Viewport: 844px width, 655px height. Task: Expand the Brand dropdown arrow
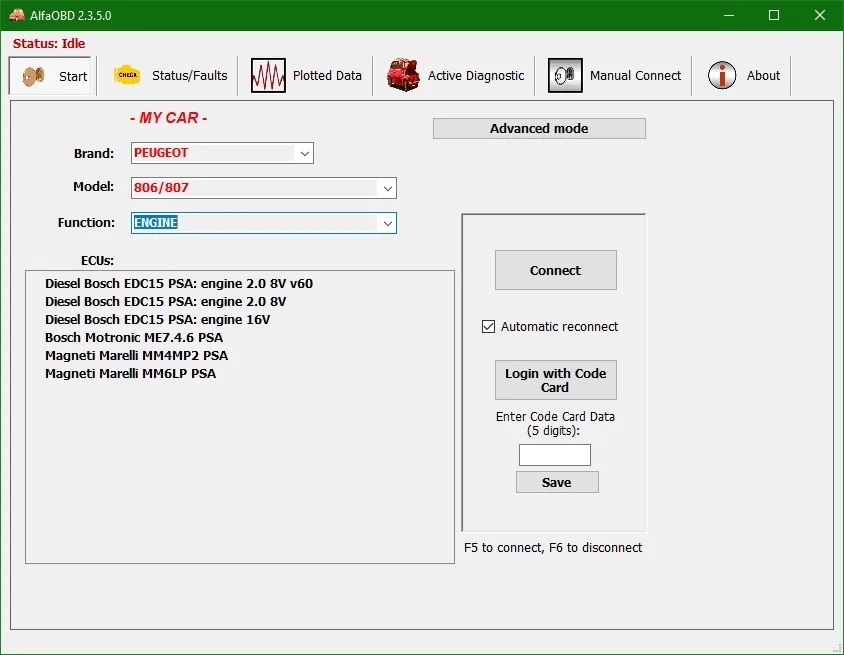click(x=304, y=153)
